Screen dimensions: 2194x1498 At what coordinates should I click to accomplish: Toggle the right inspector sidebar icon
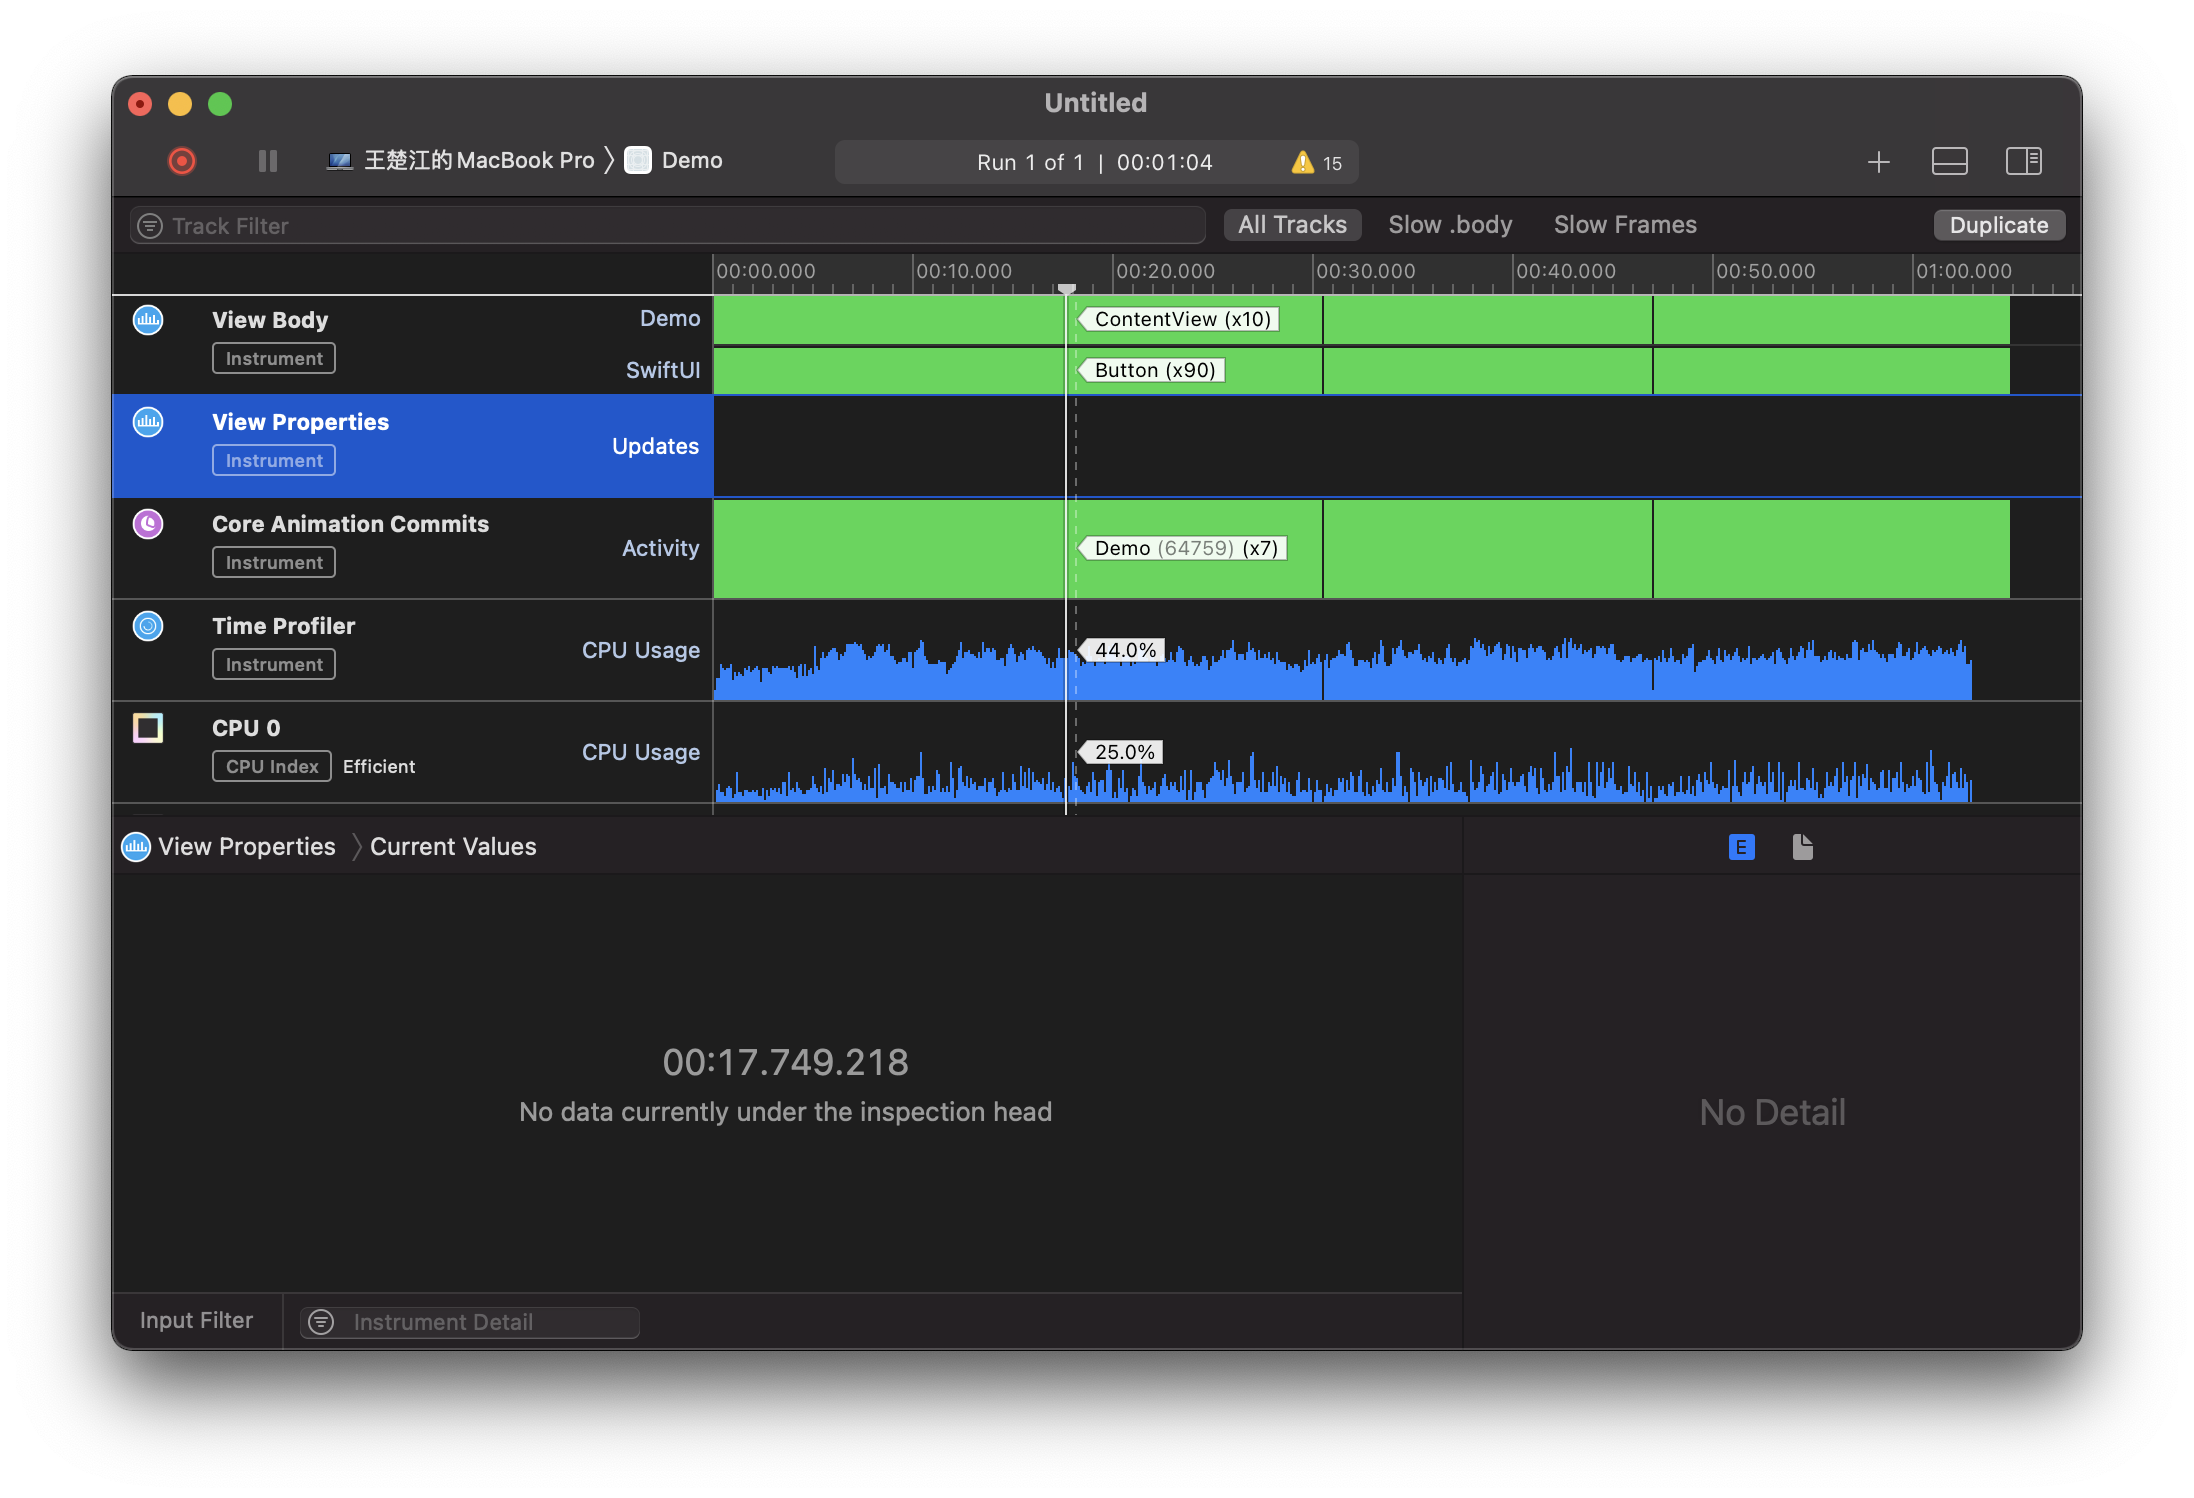point(2023,162)
